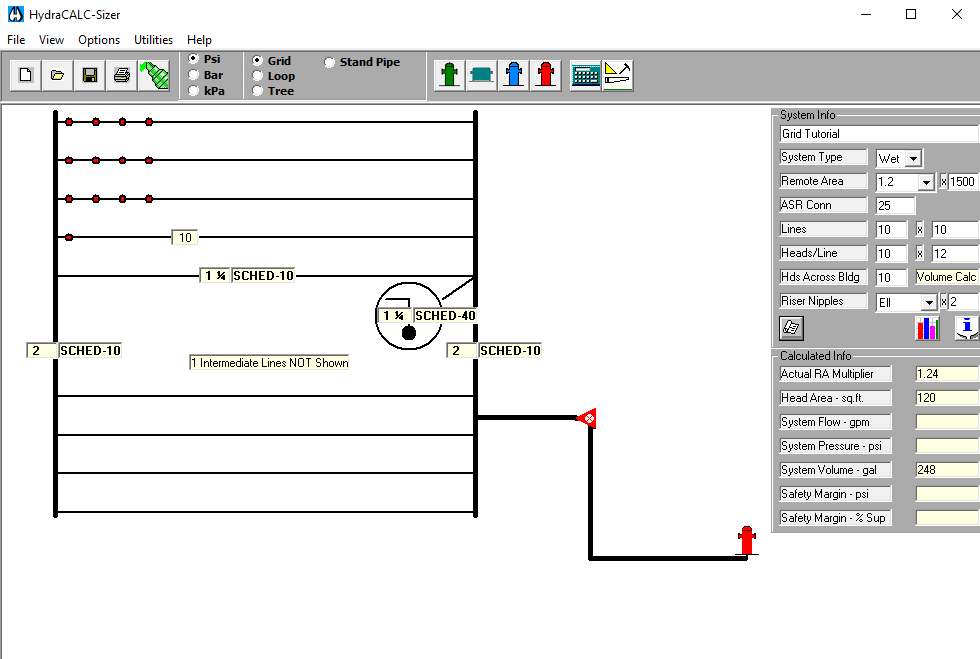
Task: Open the Utilities menu
Action: (153, 40)
